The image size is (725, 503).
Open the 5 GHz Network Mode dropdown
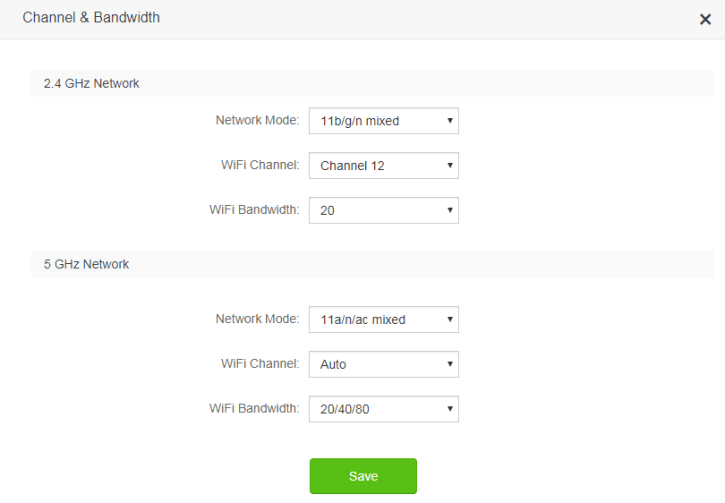click(x=383, y=320)
